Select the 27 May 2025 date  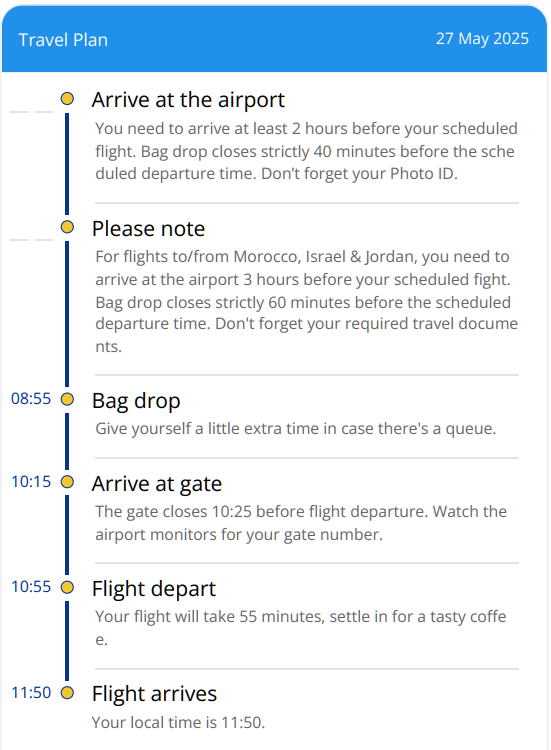pyautogui.click(x=482, y=39)
